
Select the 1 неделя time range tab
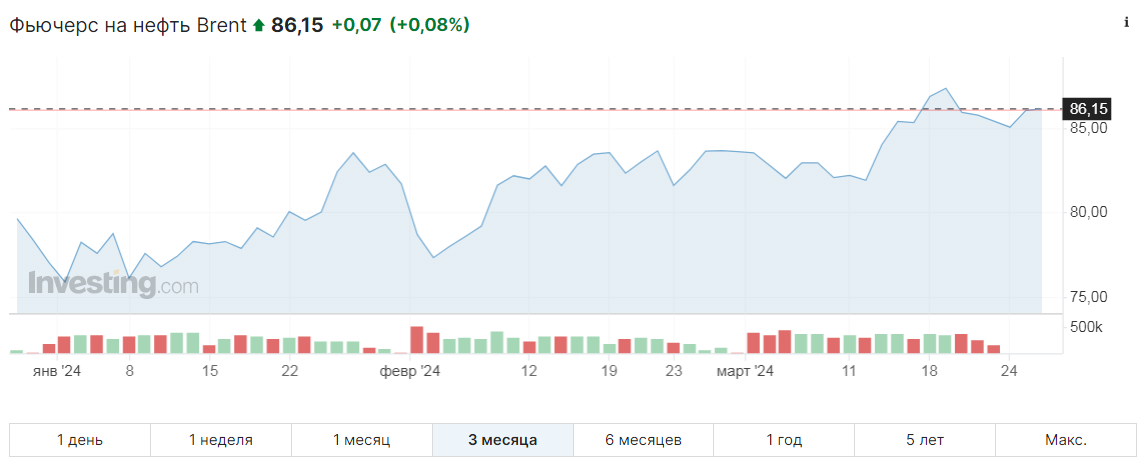tap(221, 440)
